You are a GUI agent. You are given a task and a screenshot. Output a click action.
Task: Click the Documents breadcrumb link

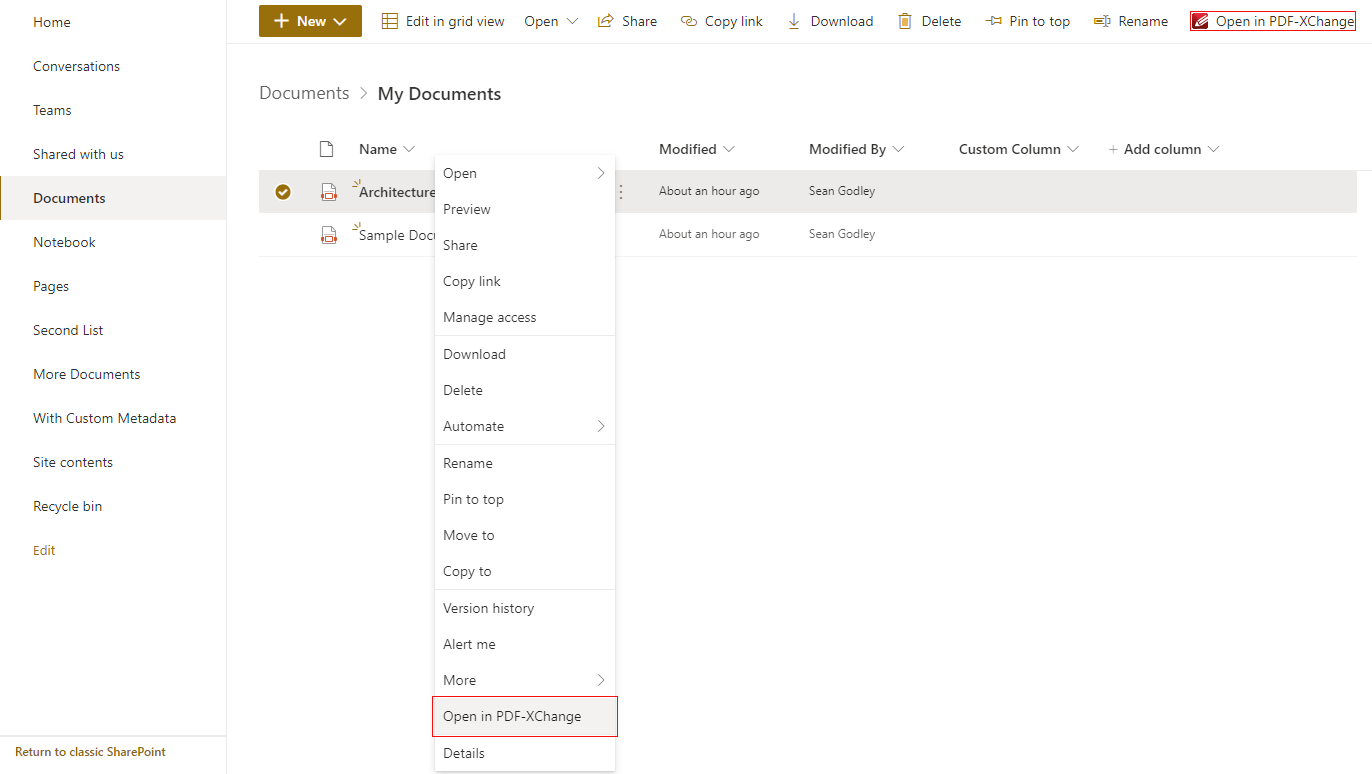[x=304, y=93]
